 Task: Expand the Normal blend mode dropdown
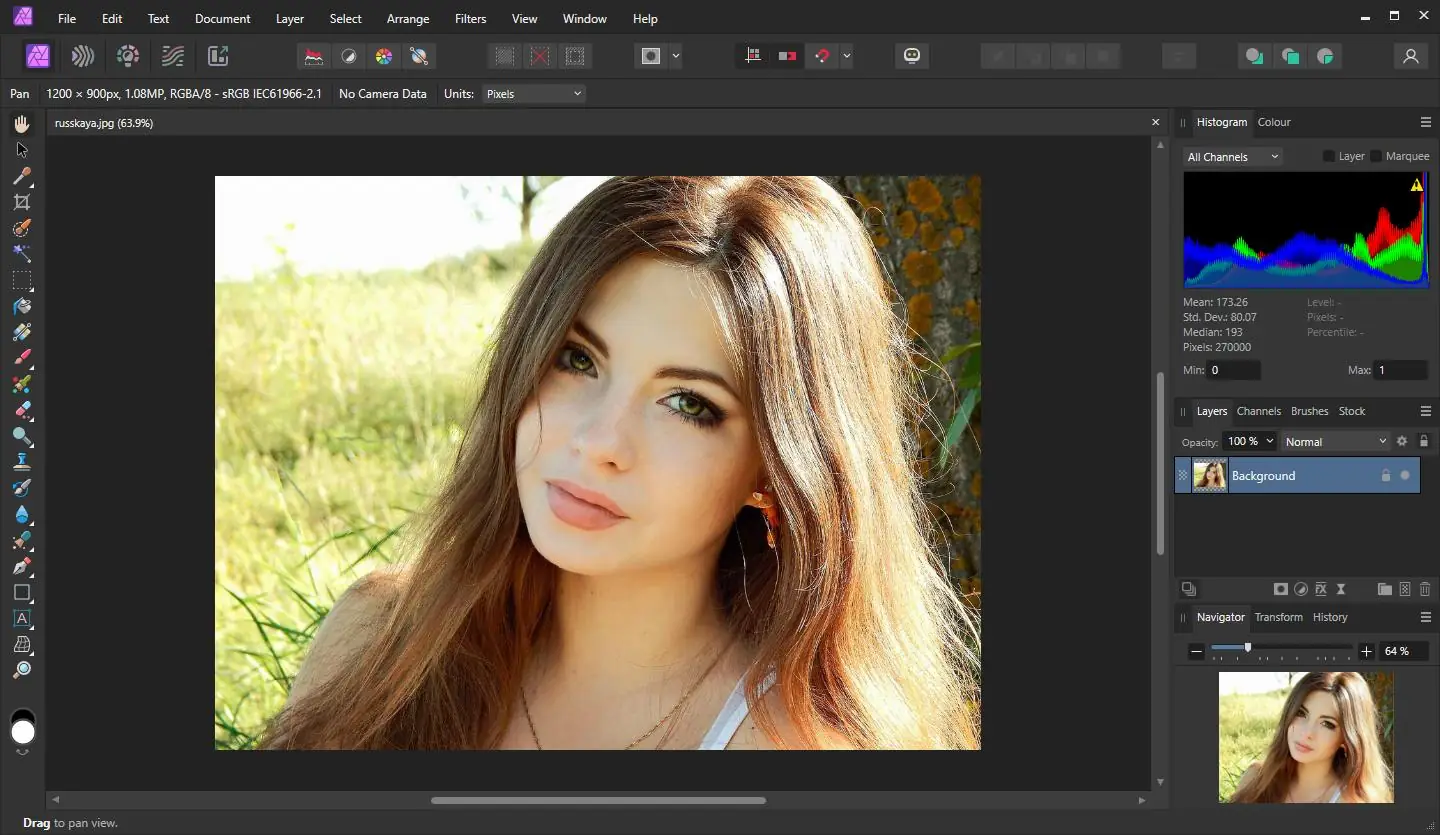point(1336,441)
